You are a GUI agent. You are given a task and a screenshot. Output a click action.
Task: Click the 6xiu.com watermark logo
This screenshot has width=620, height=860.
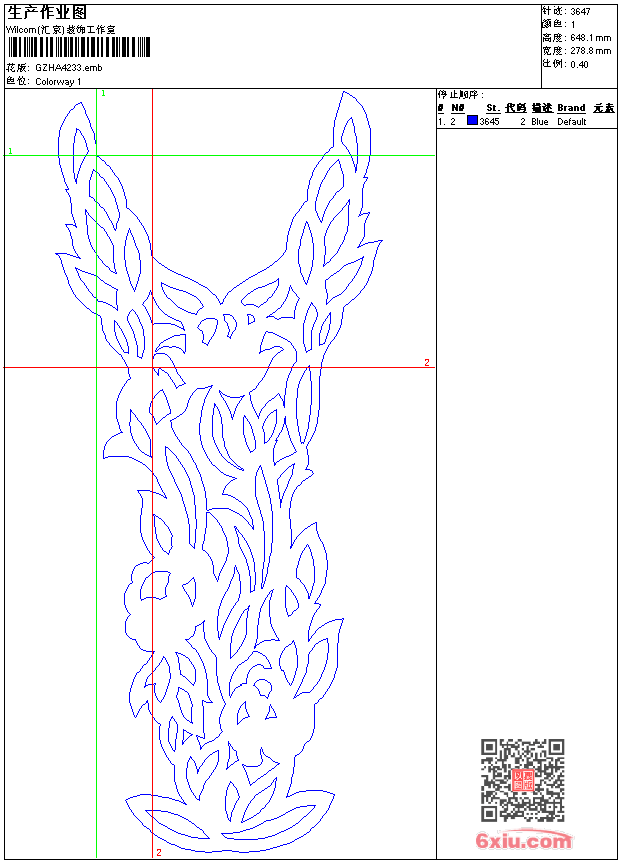click(x=524, y=842)
